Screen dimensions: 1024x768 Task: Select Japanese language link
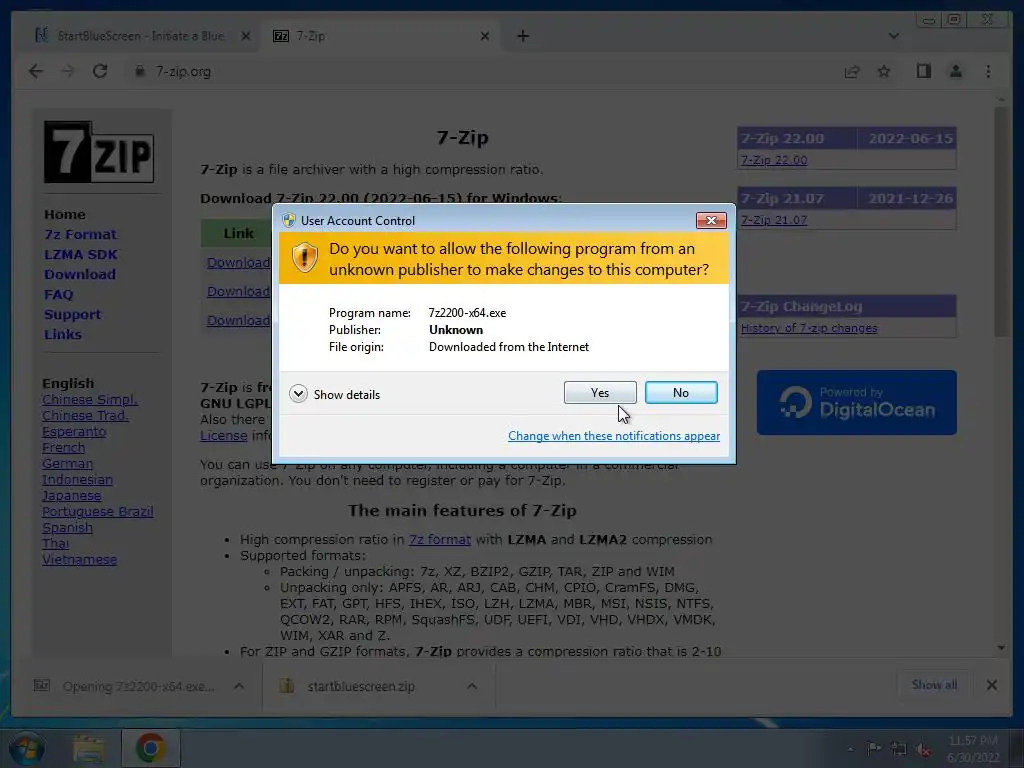click(71, 496)
